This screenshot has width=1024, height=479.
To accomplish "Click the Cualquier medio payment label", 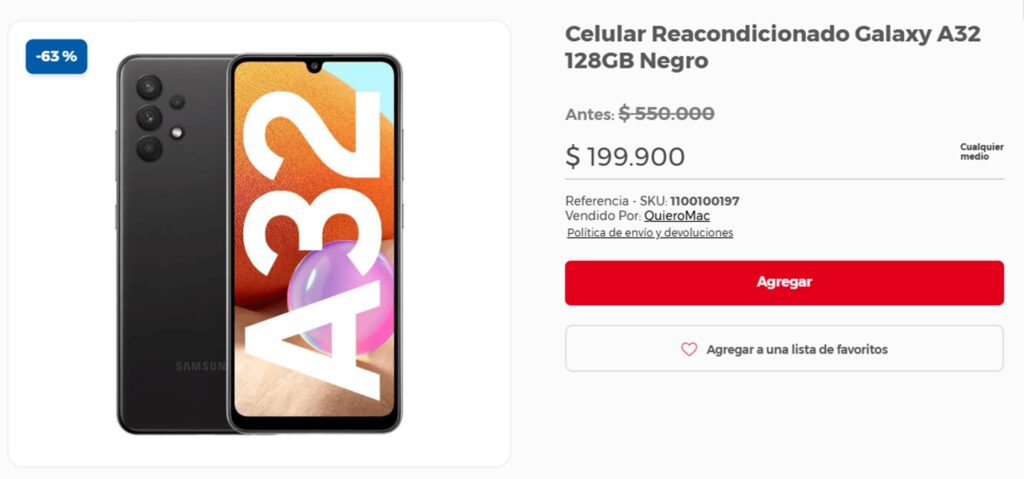I will coord(982,152).
